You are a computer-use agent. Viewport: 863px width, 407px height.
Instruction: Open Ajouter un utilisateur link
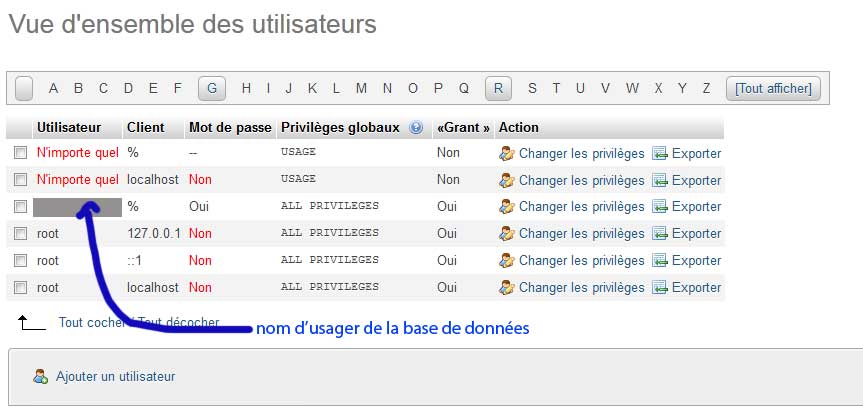(x=115, y=377)
